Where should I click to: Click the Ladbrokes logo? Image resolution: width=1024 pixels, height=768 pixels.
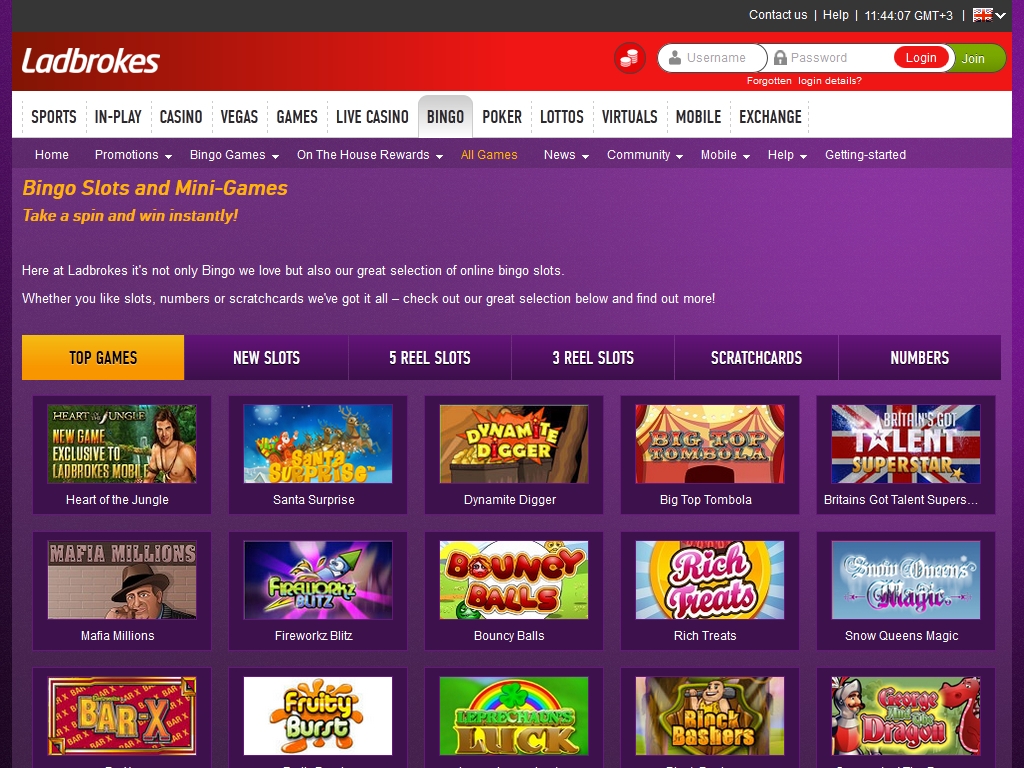(91, 61)
